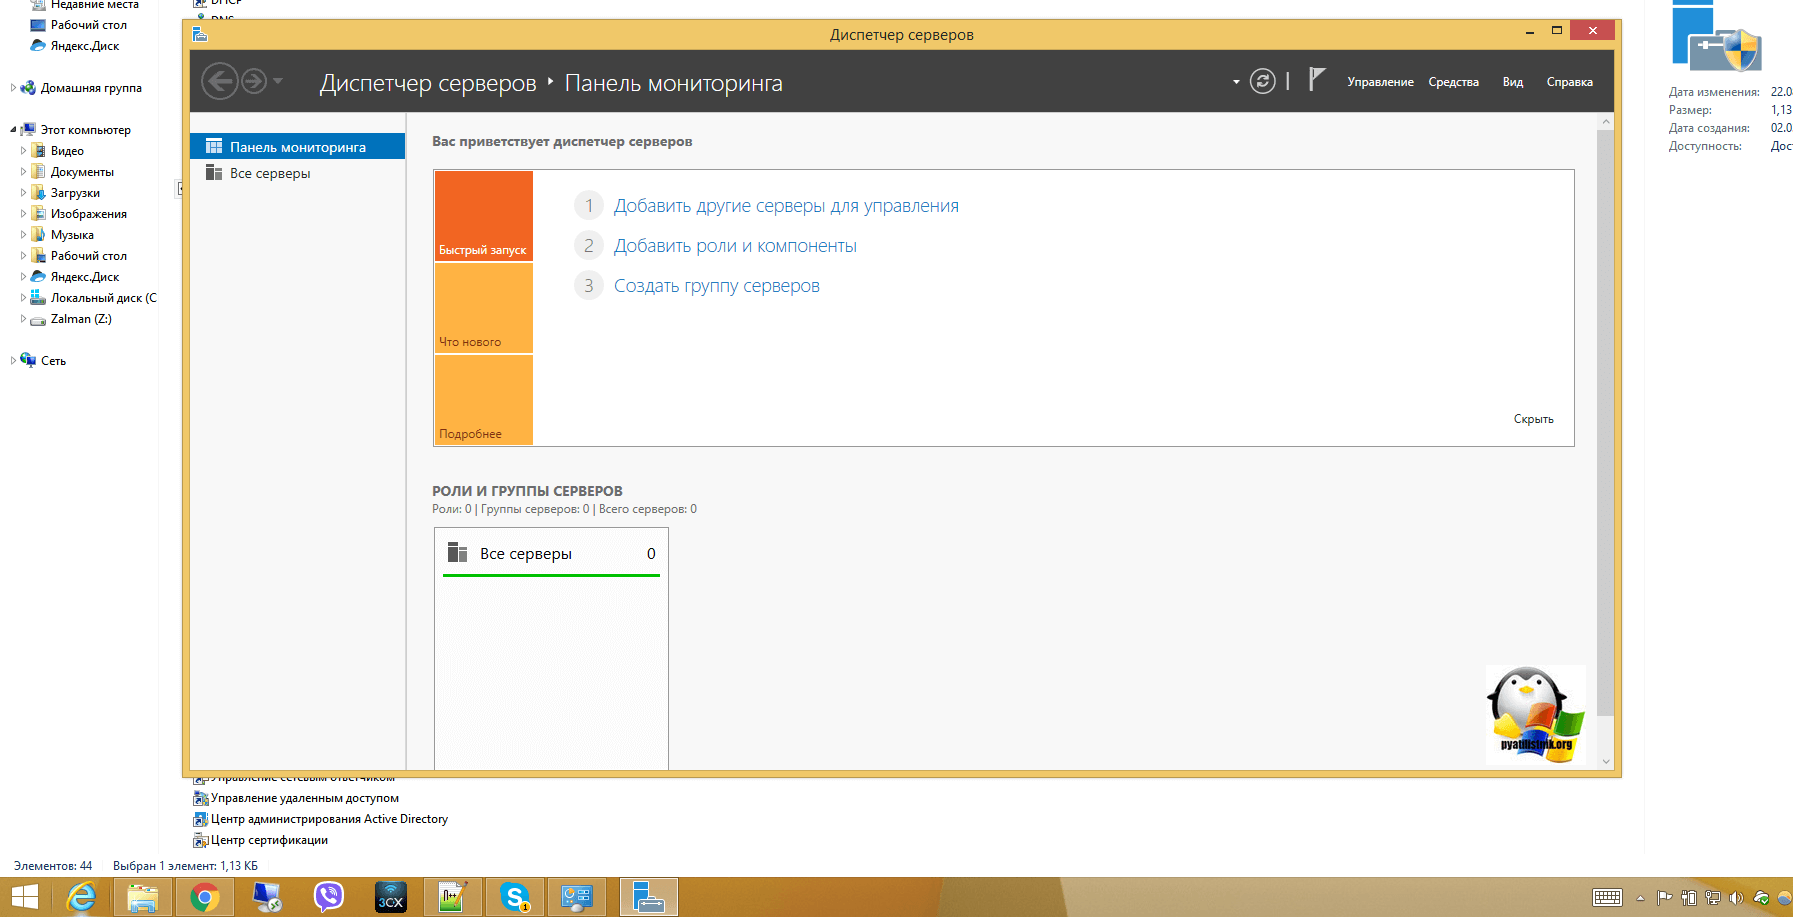Click the refresh icon in Server Manager header

tap(1263, 82)
